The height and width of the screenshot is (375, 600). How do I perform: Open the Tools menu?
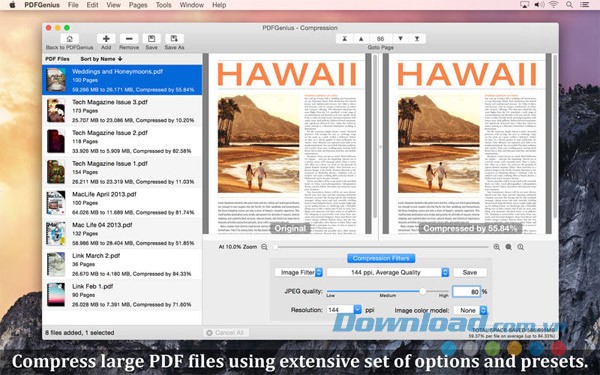[163, 5]
